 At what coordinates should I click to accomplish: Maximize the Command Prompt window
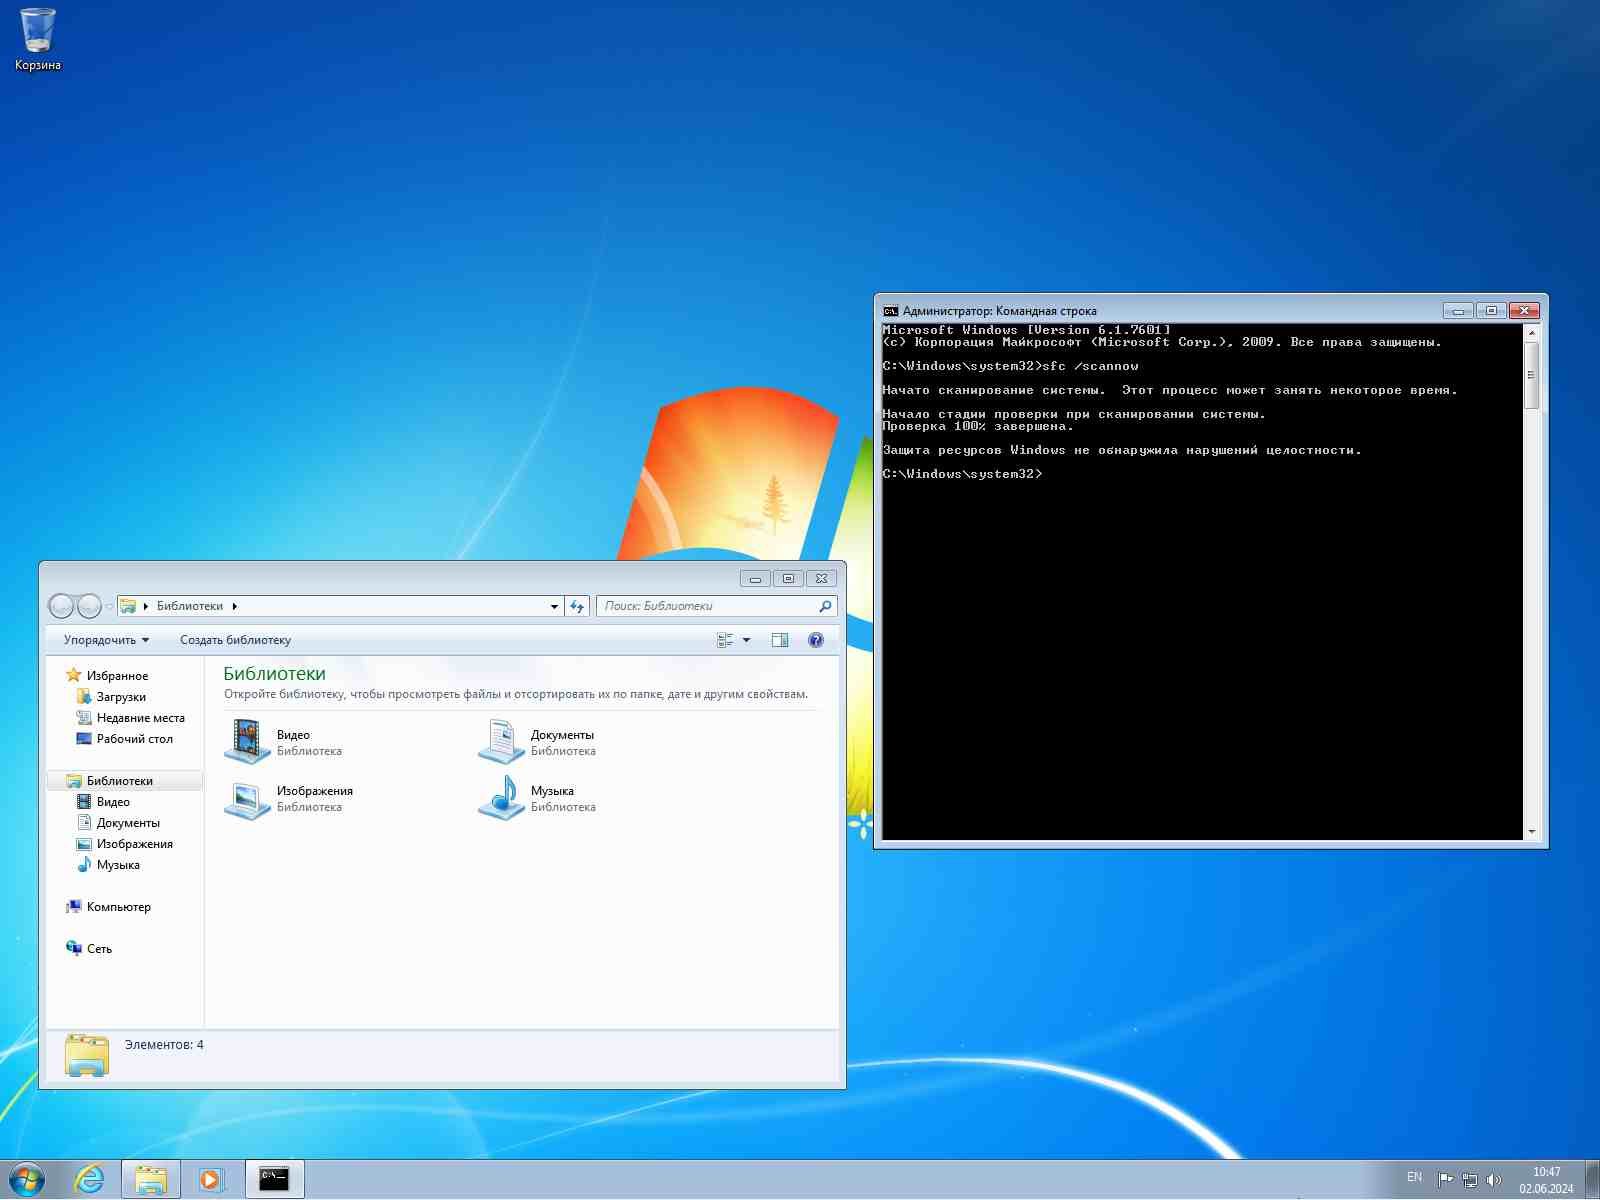(1491, 311)
